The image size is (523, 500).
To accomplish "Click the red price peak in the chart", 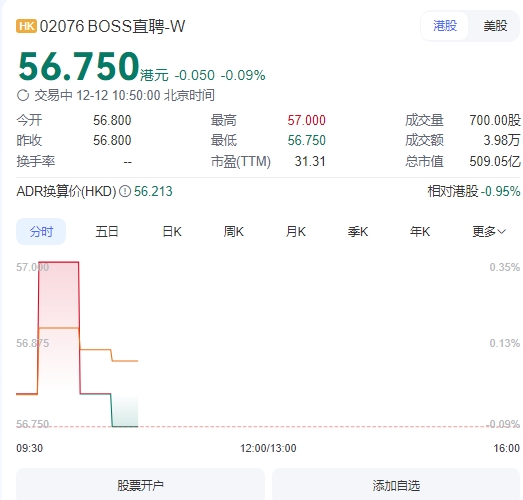I will click(59, 262).
